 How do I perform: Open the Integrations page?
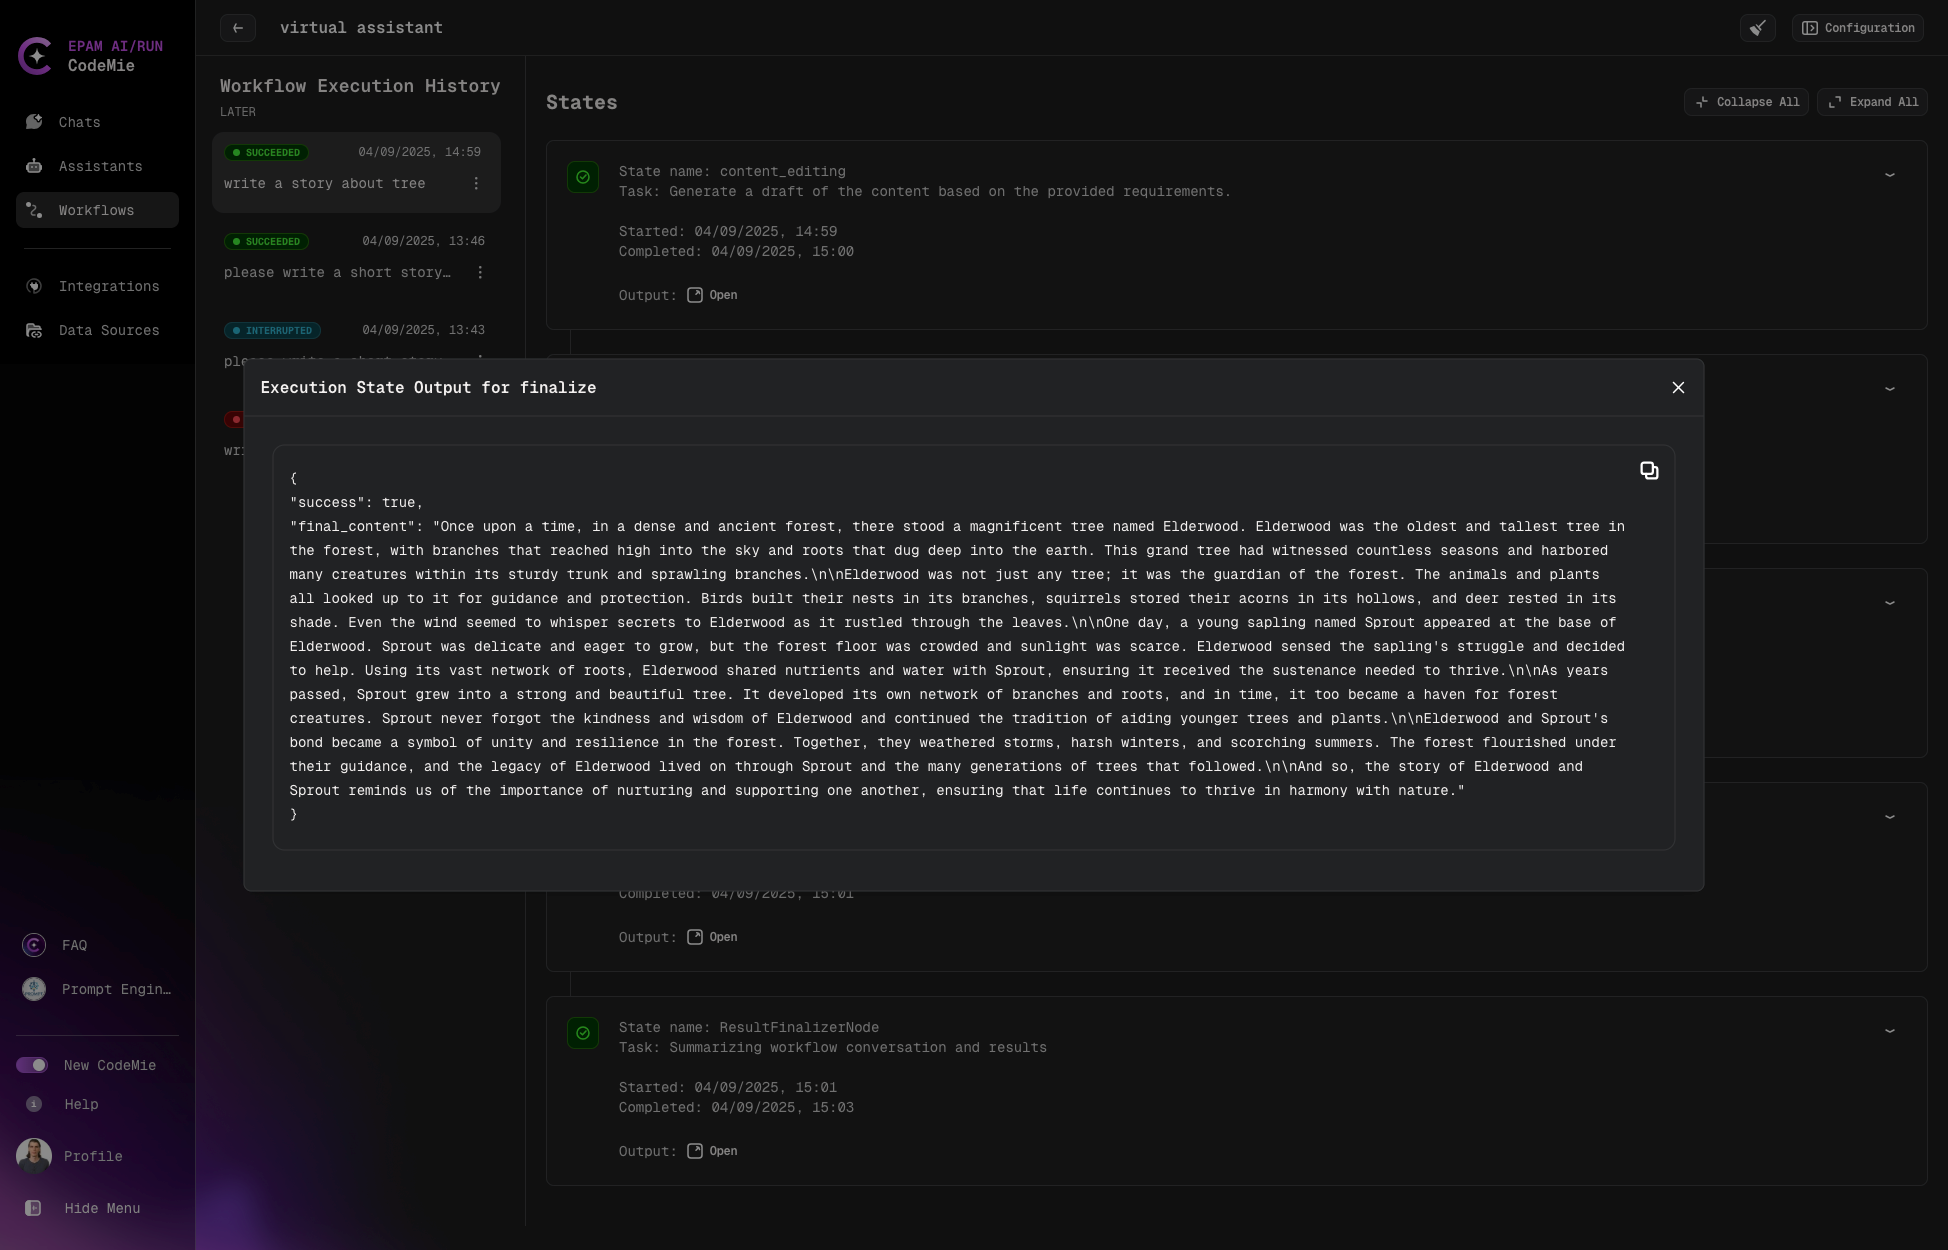click(108, 286)
